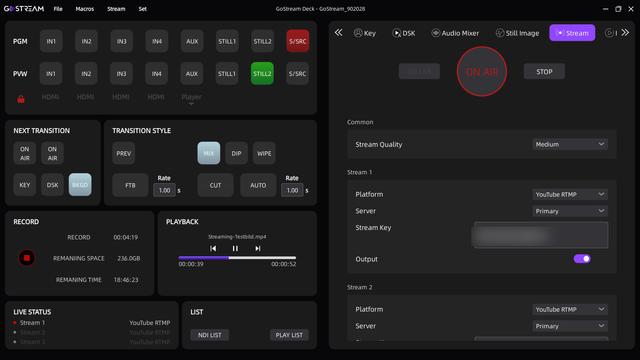640x360 pixels.
Task: Select S/SRC on the PGM row
Action: 298,41
